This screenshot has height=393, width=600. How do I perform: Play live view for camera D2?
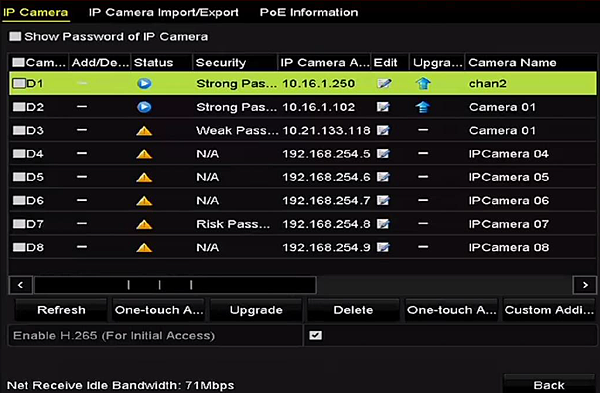click(x=144, y=107)
